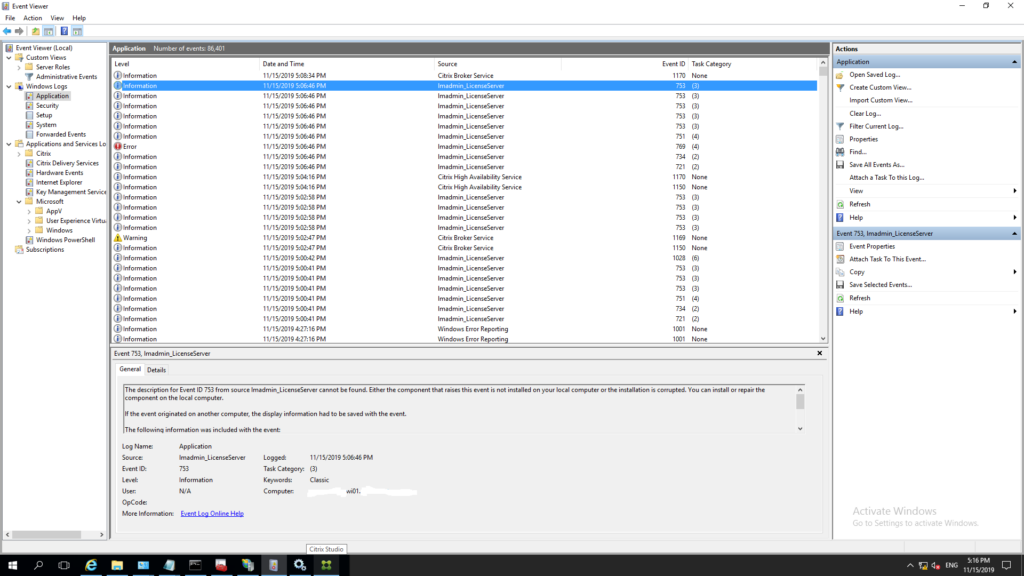Collapse the Custom Views tree node

pos(9,57)
